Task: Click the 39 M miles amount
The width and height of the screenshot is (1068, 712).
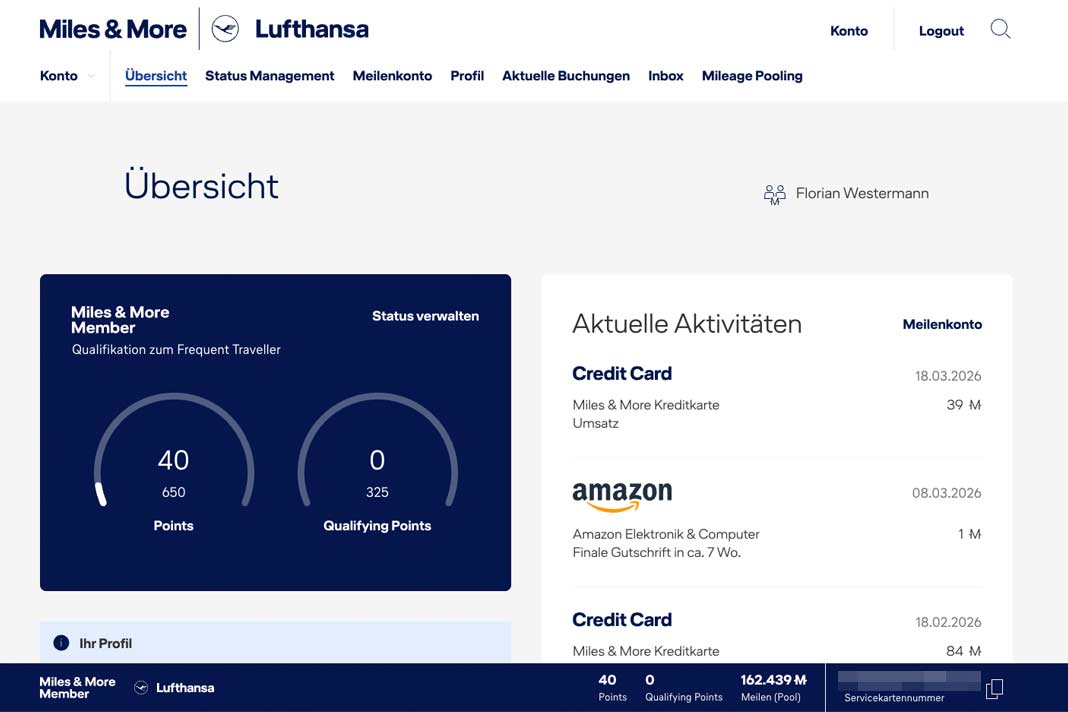Action: click(963, 405)
